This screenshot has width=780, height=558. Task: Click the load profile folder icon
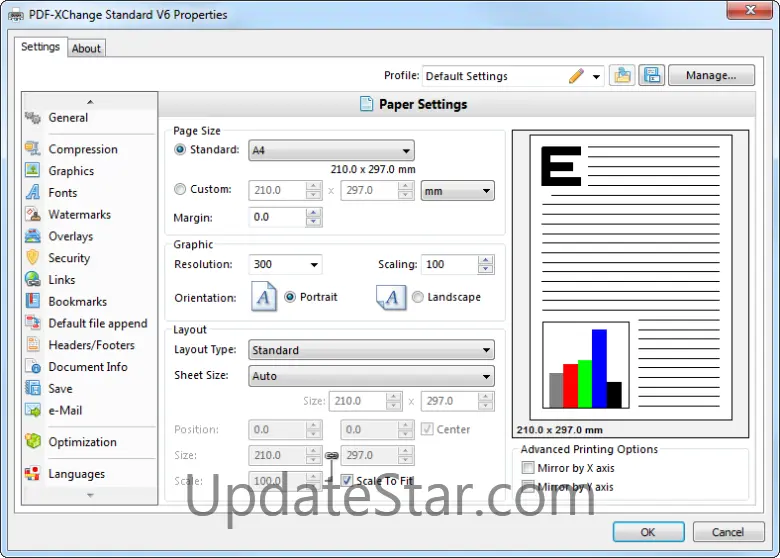[x=622, y=76]
